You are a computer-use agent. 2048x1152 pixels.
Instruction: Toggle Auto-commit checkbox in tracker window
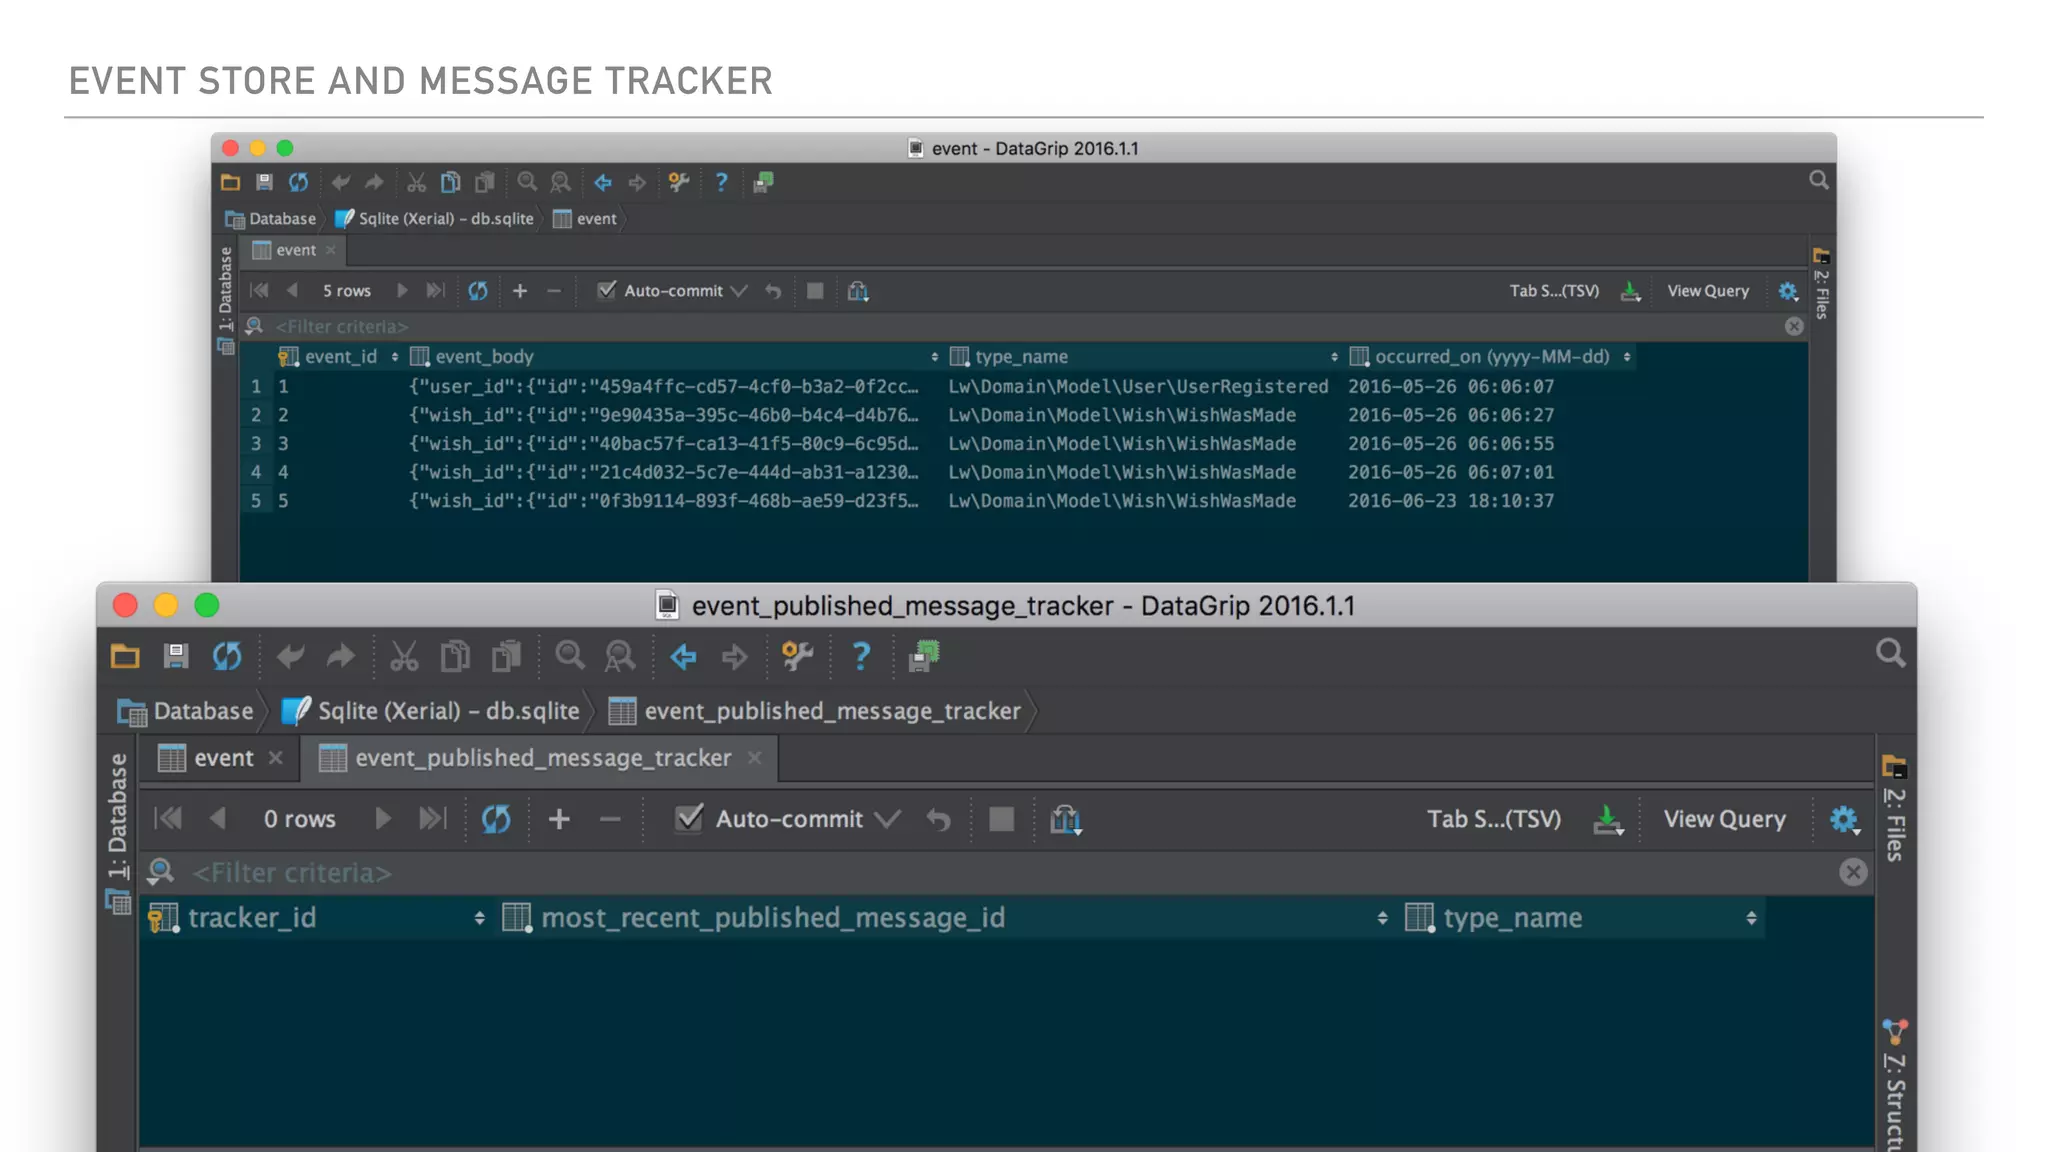tap(689, 818)
